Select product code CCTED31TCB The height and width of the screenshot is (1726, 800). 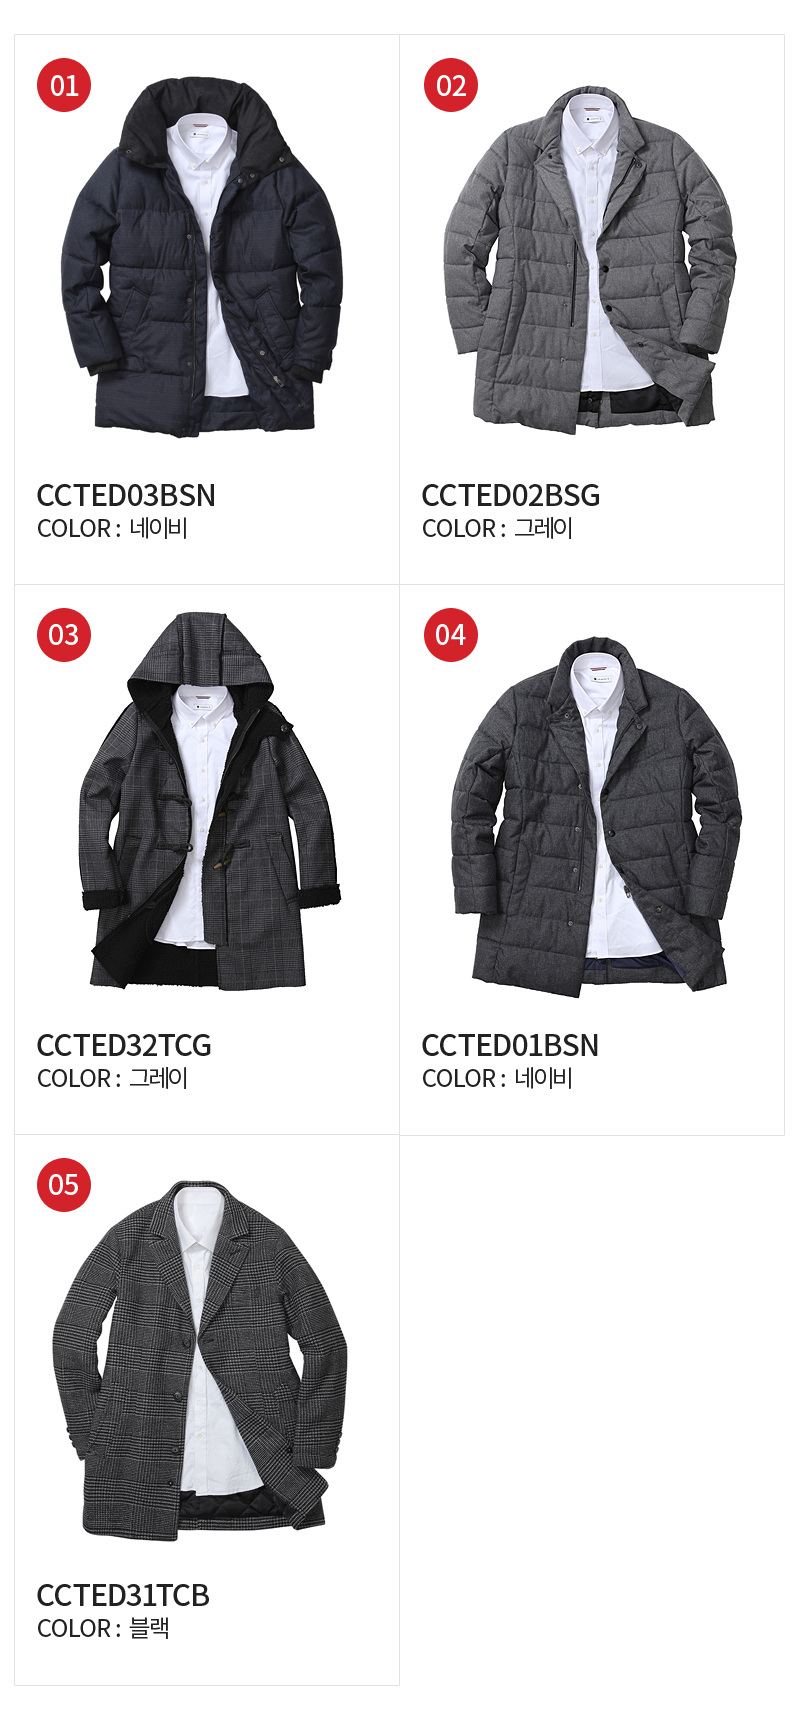click(x=123, y=1595)
